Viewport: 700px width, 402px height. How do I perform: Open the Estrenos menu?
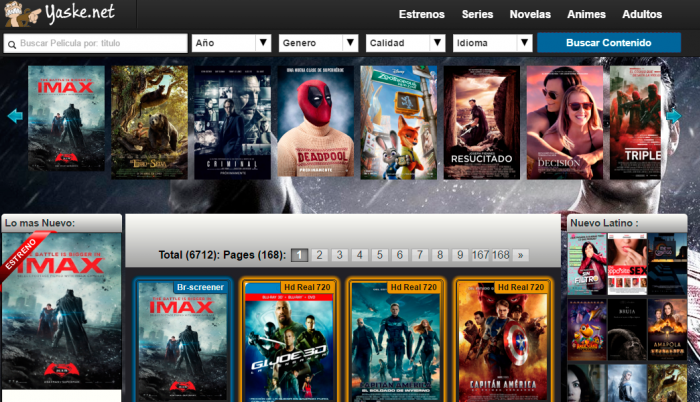pyautogui.click(x=421, y=14)
